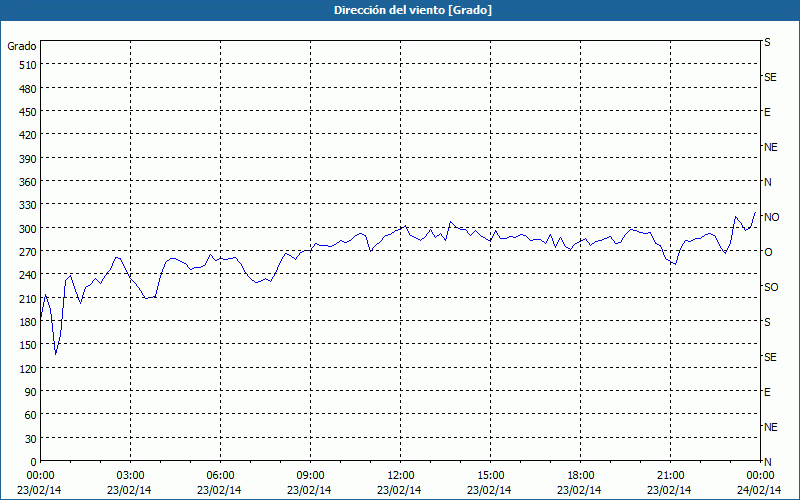Click the 120 y-axis value
Viewport: 800px width, 500px height.
(x=28, y=369)
